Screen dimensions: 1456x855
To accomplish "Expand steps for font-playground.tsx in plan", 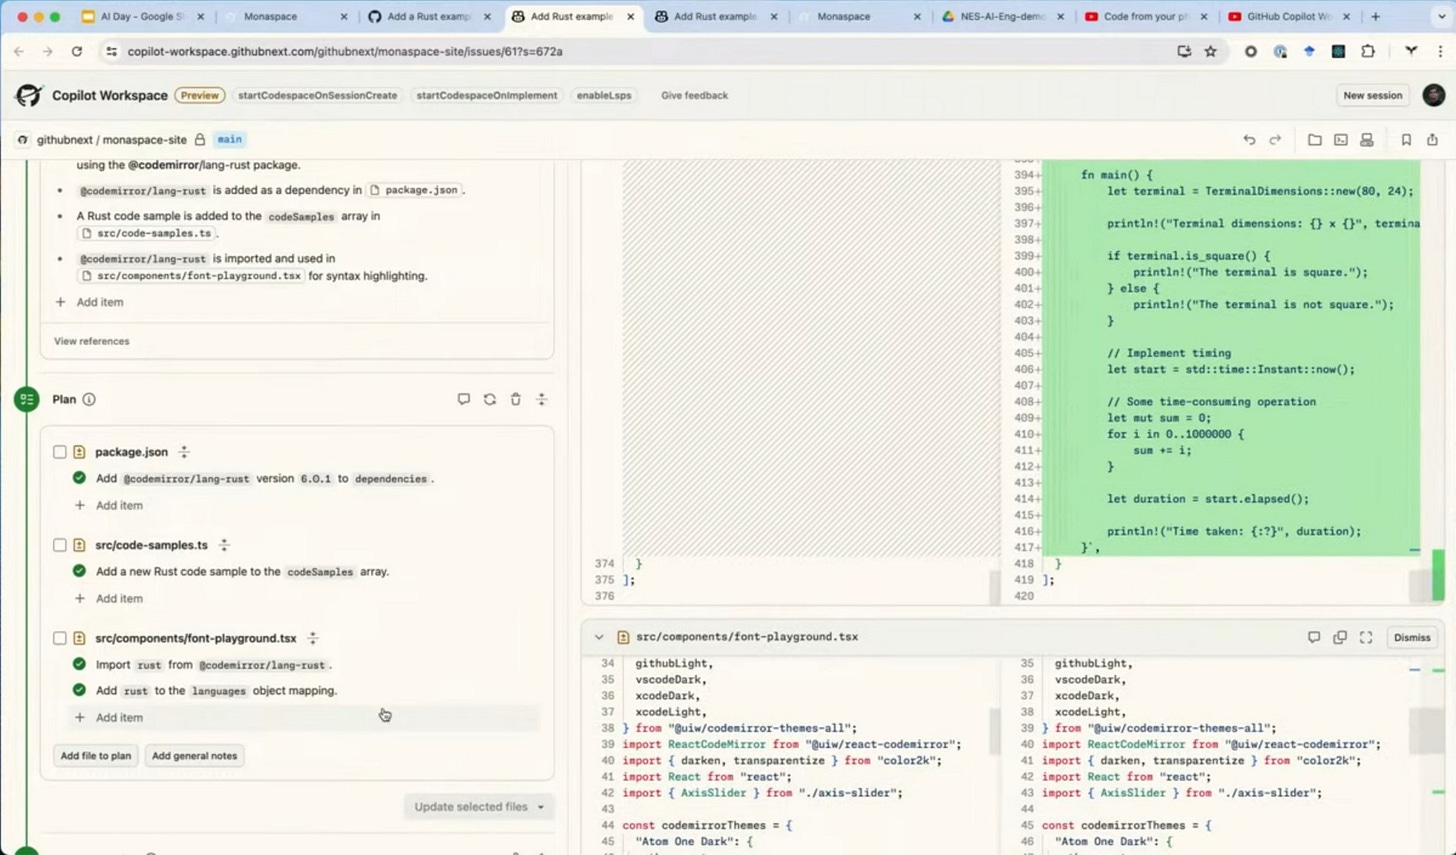I will click(313, 638).
